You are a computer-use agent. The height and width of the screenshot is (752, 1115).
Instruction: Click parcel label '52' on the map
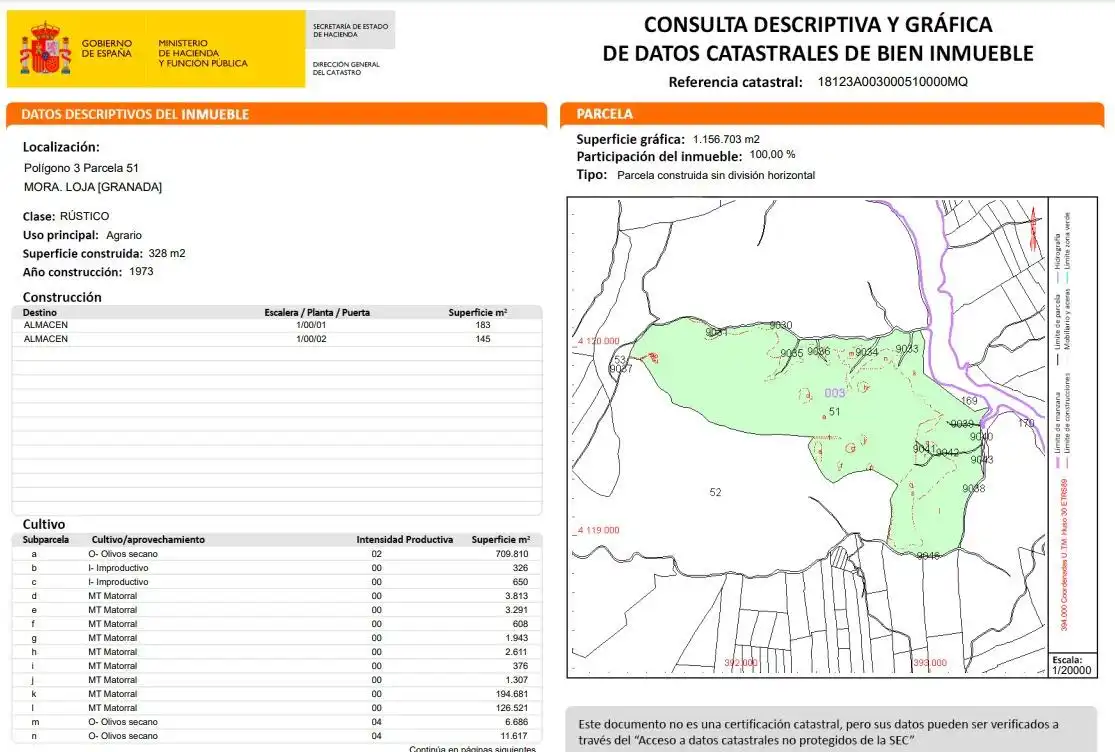pyautogui.click(x=715, y=492)
